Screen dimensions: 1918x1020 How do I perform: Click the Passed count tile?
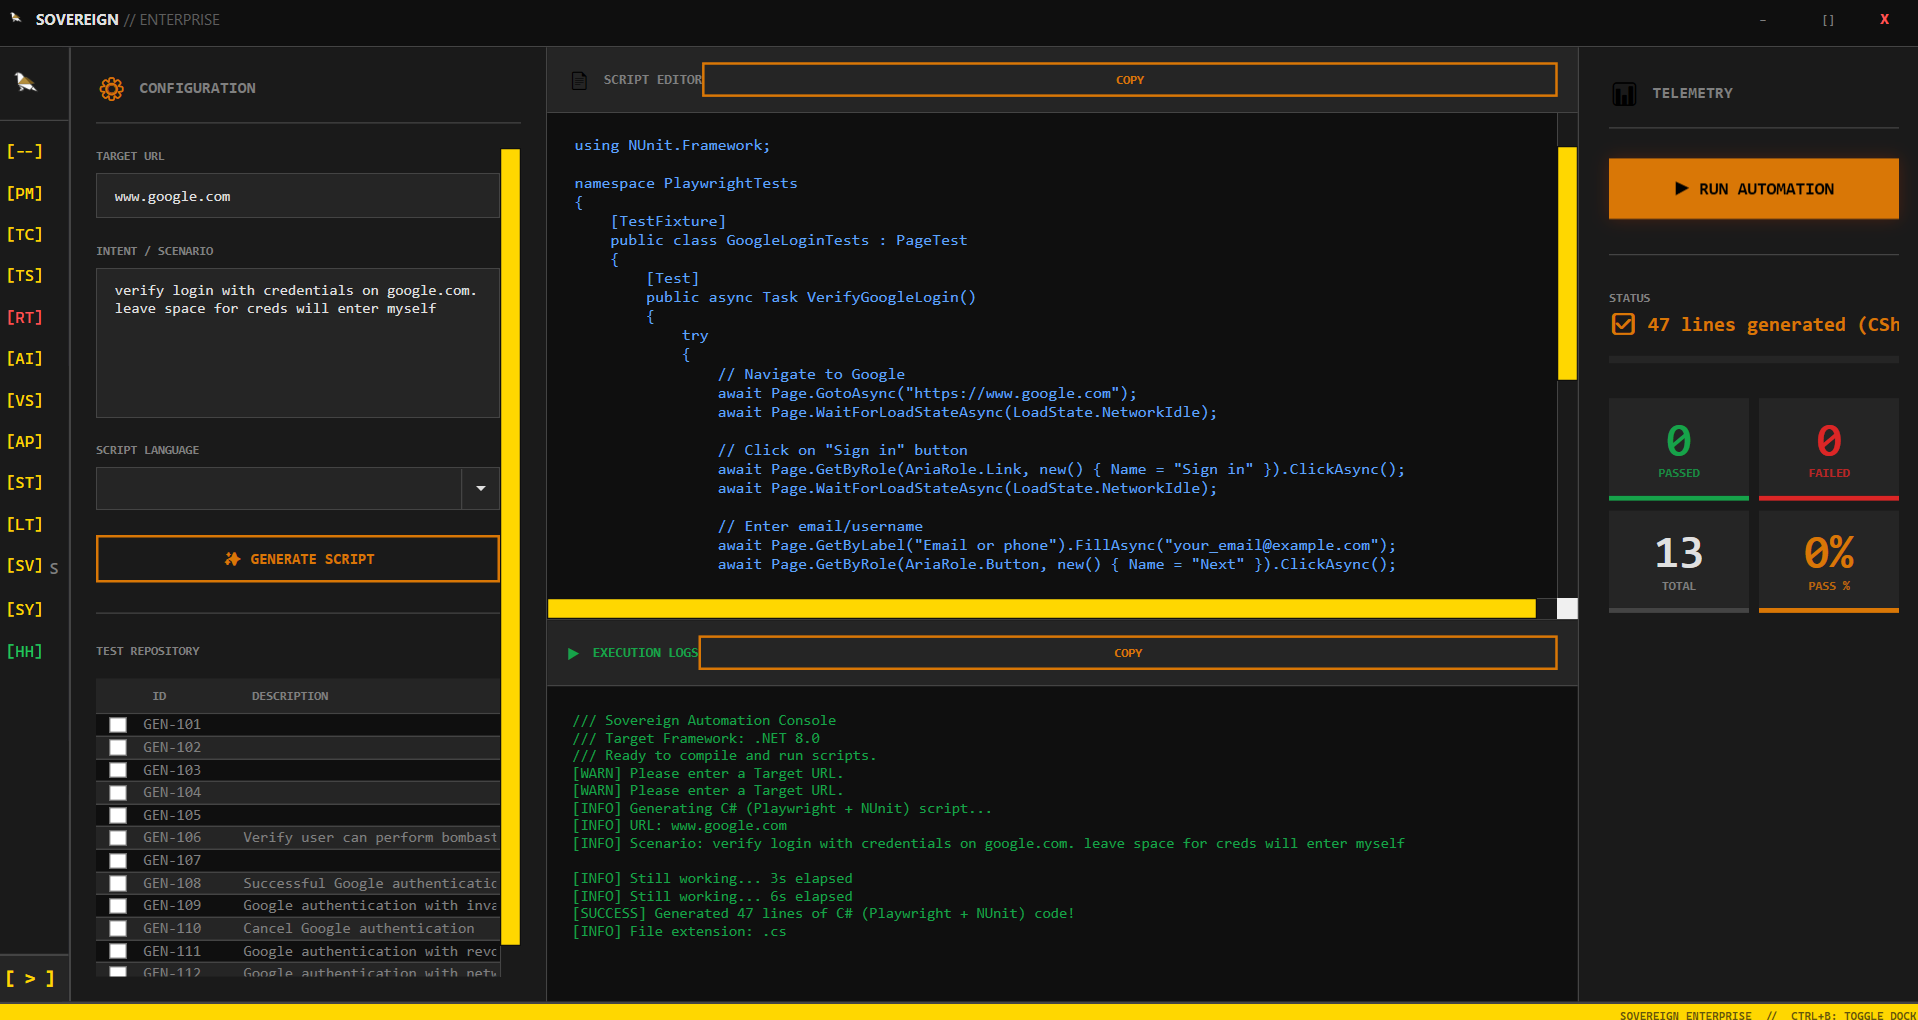(x=1679, y=449)
